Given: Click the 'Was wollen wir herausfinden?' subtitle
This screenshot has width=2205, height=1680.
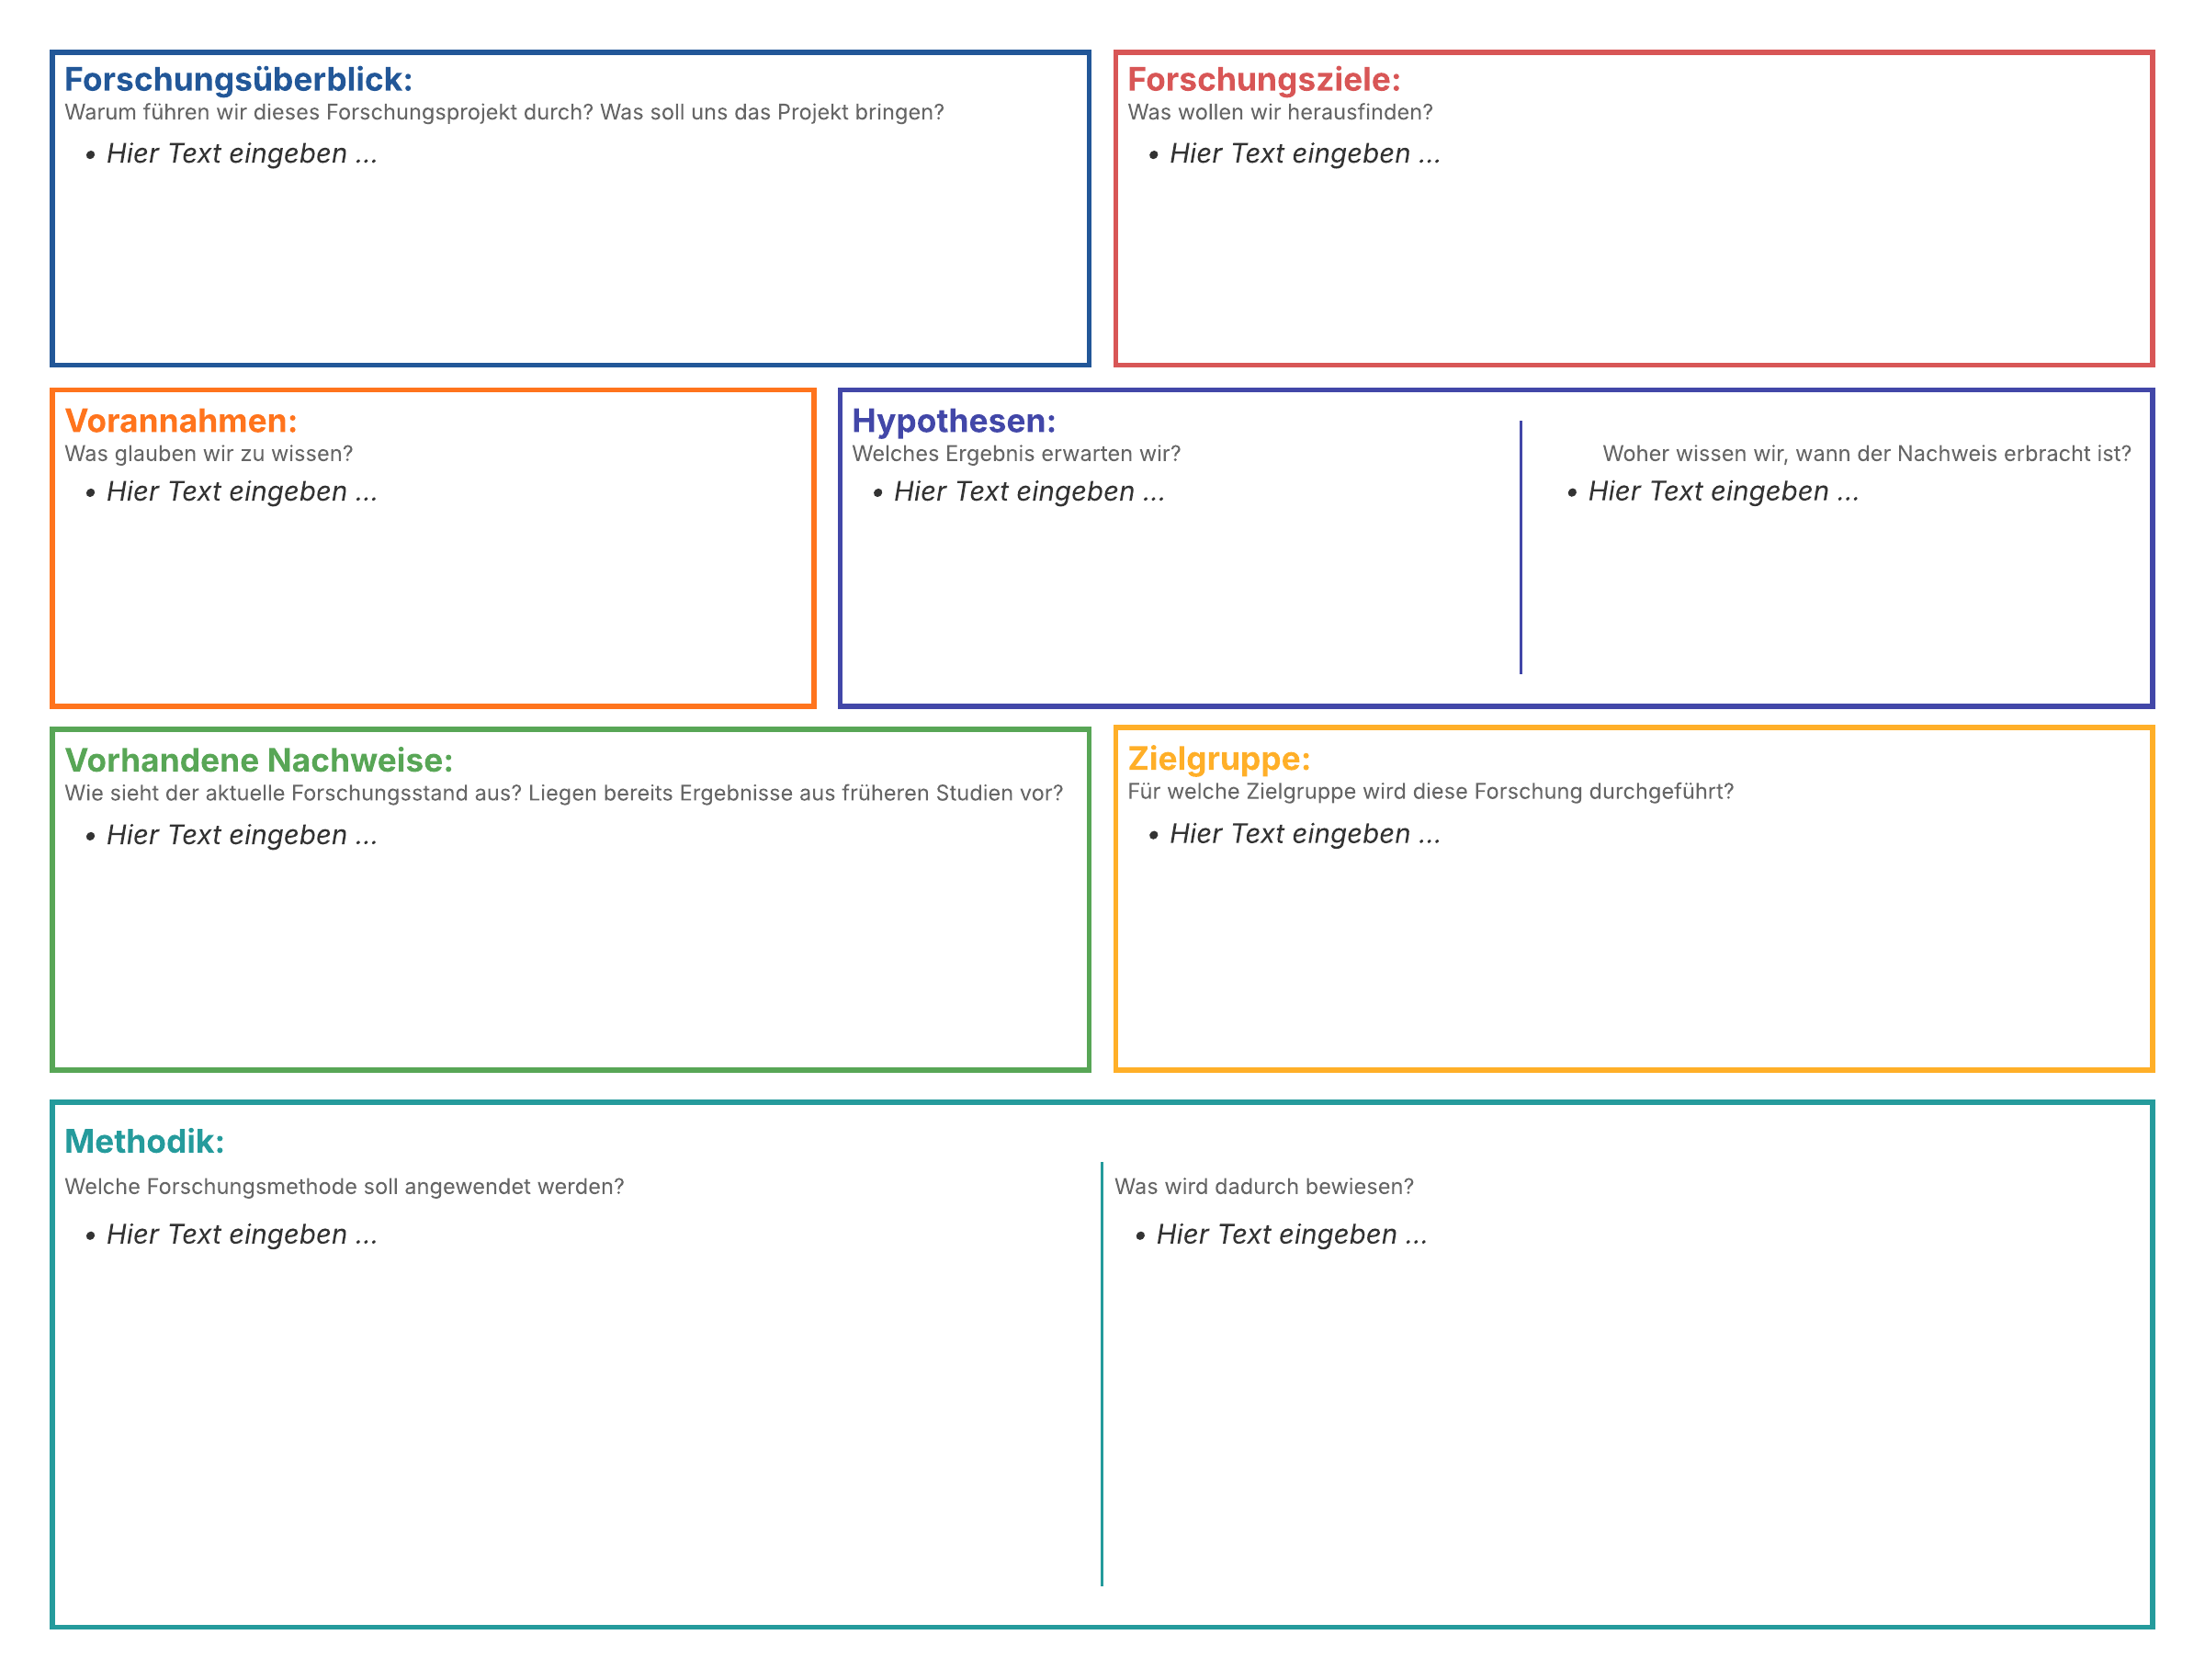Looking at the screenshot, I should pos(1279,113).
